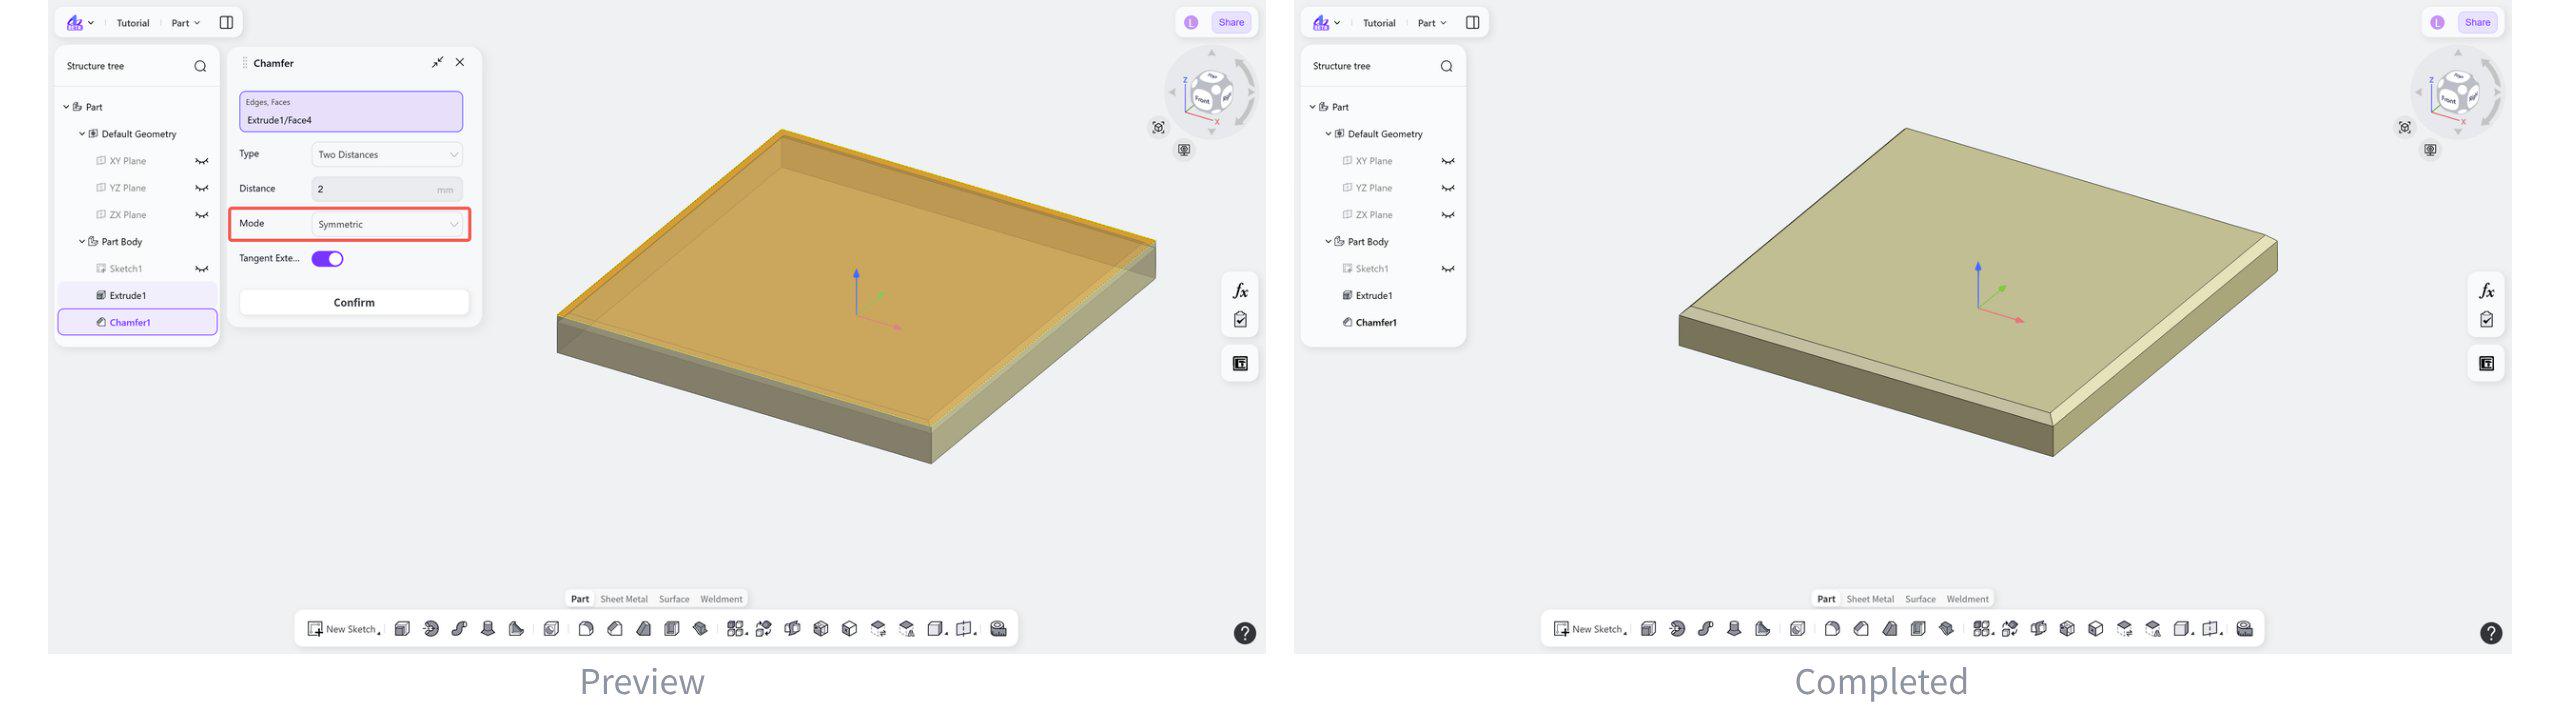The width and height of the screenshot is (2560, 728).
Task: Open the Type dropdown showing Two Distances
Action: [x=387, y=154]
